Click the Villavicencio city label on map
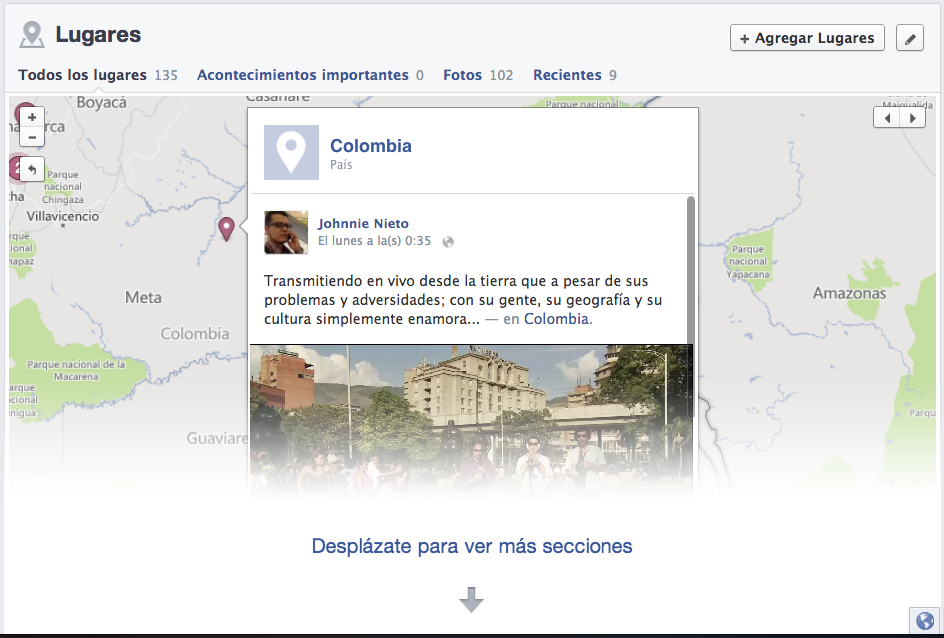The width and height of the screenshot is (944, 638). pyautogui.click(x=63, y=217)
